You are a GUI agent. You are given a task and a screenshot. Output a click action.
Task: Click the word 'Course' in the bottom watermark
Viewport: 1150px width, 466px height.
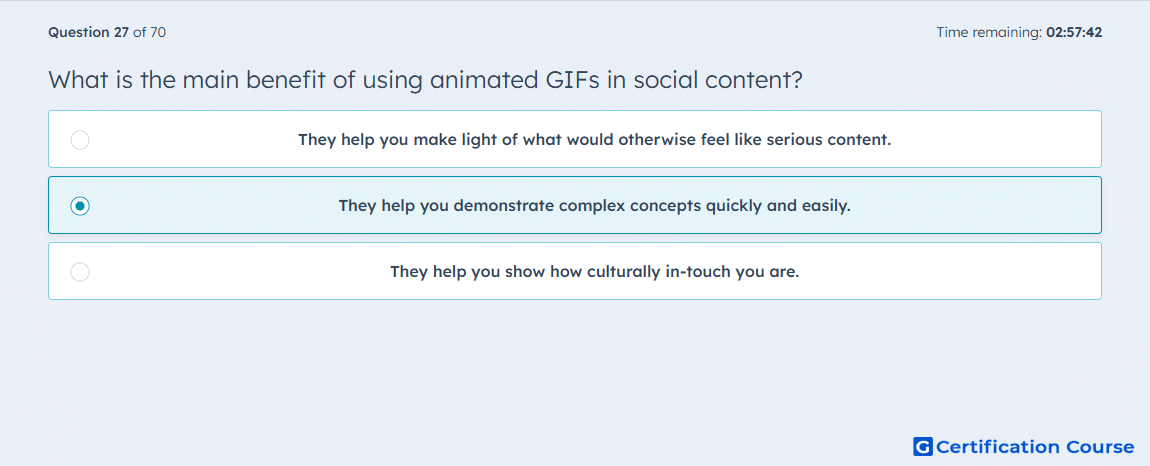[1099, 447]
